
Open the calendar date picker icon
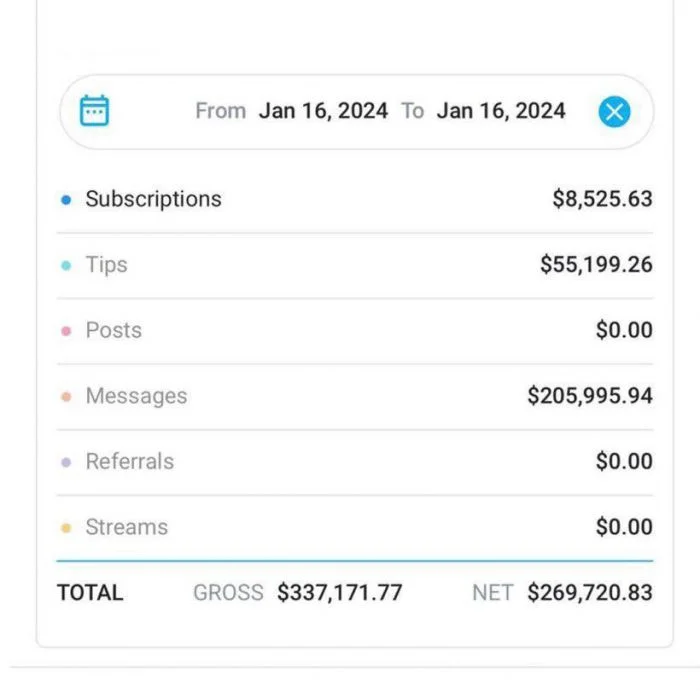pyautogui.click(x=94, y=111)
